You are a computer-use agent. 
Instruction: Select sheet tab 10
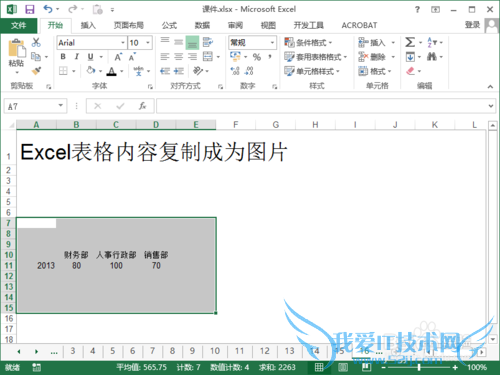tap(215, 351)
